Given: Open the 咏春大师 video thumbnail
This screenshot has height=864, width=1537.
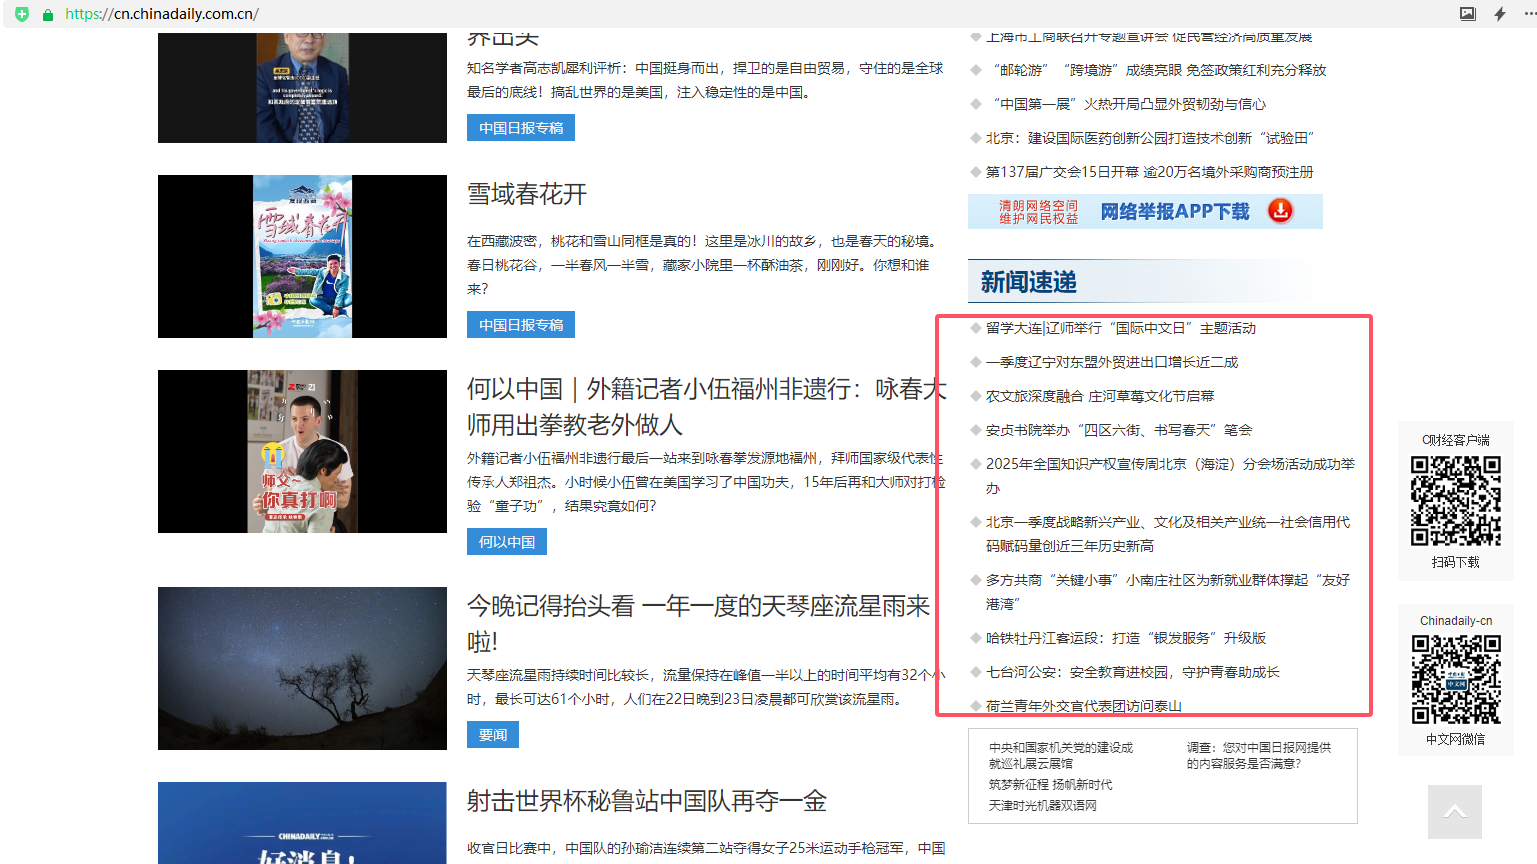Looking at the screenshot, I should point(302,451).
